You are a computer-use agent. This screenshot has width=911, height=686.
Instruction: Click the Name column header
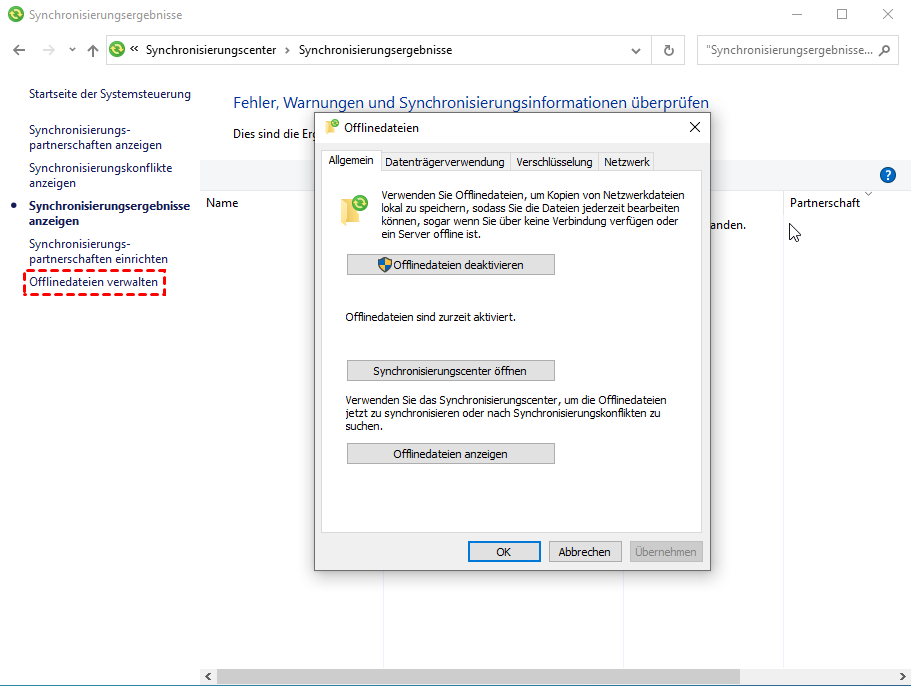click(222, 203)
